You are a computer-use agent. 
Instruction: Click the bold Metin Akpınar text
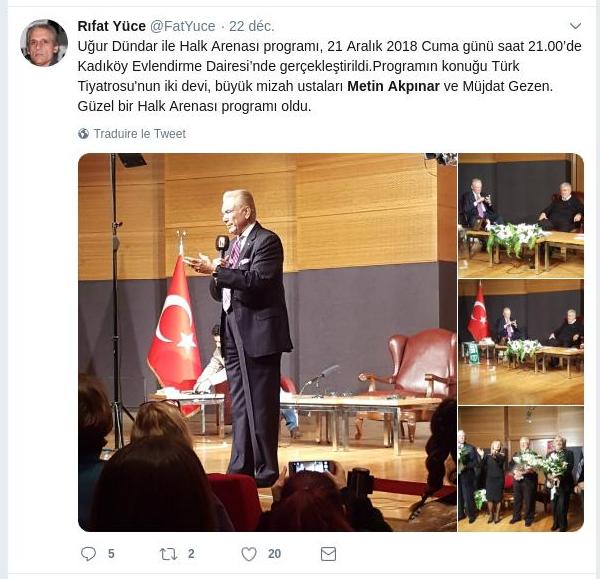(x=393, y=86)
